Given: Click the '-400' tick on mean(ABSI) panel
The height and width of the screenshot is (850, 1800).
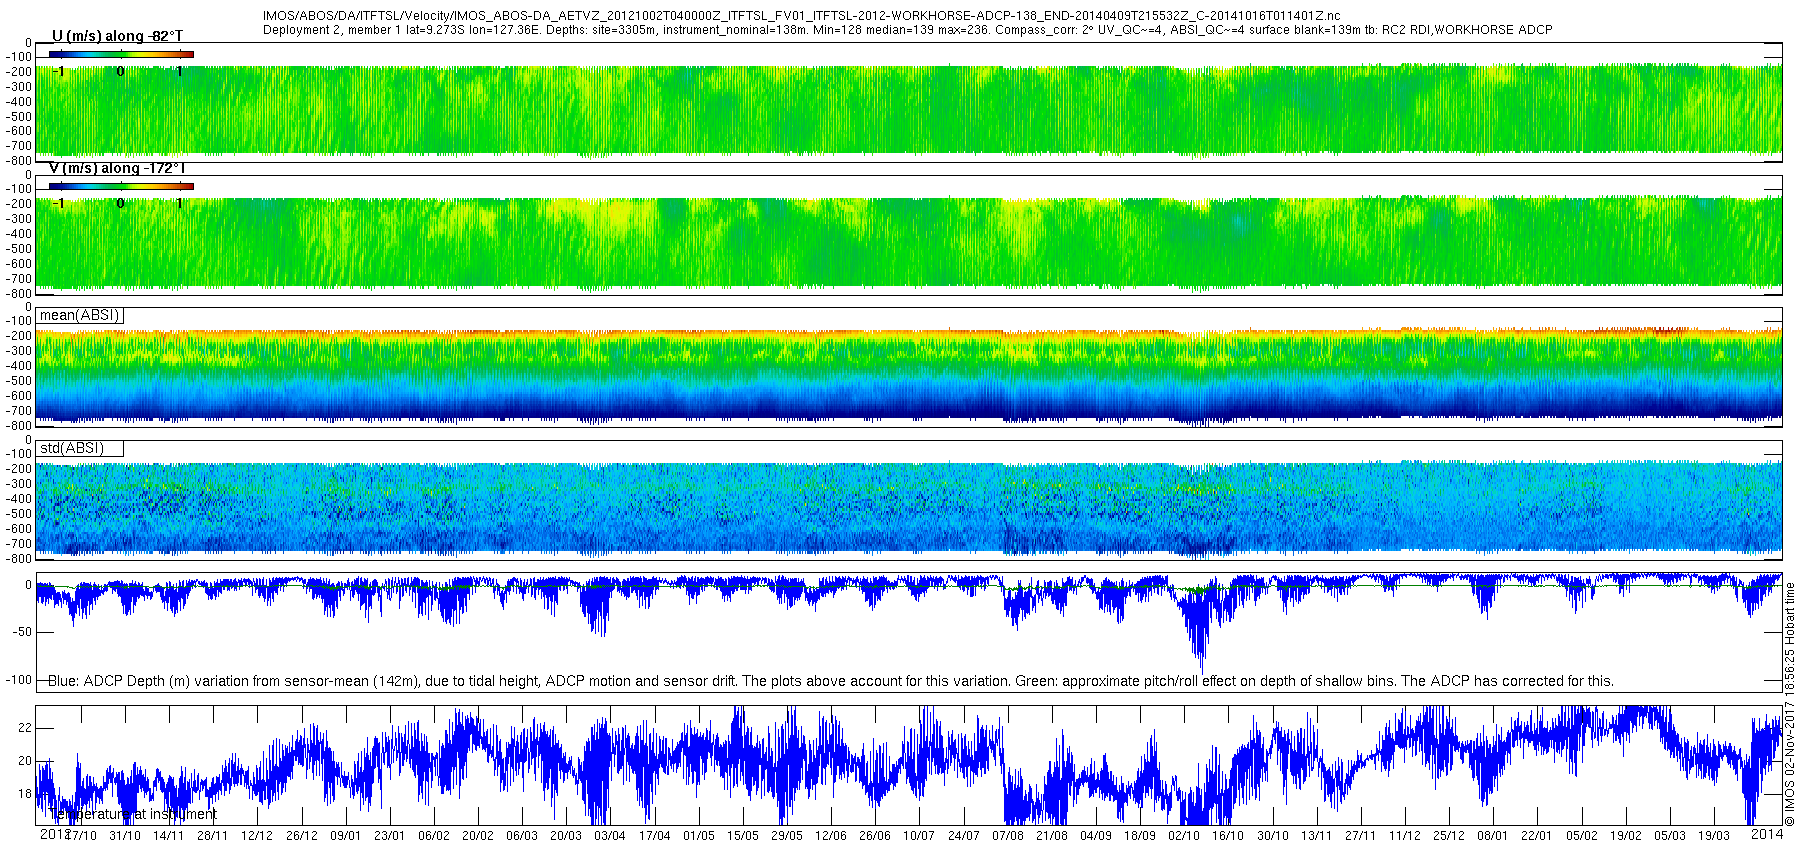Looking at the screenshot, I should (19, 366).
